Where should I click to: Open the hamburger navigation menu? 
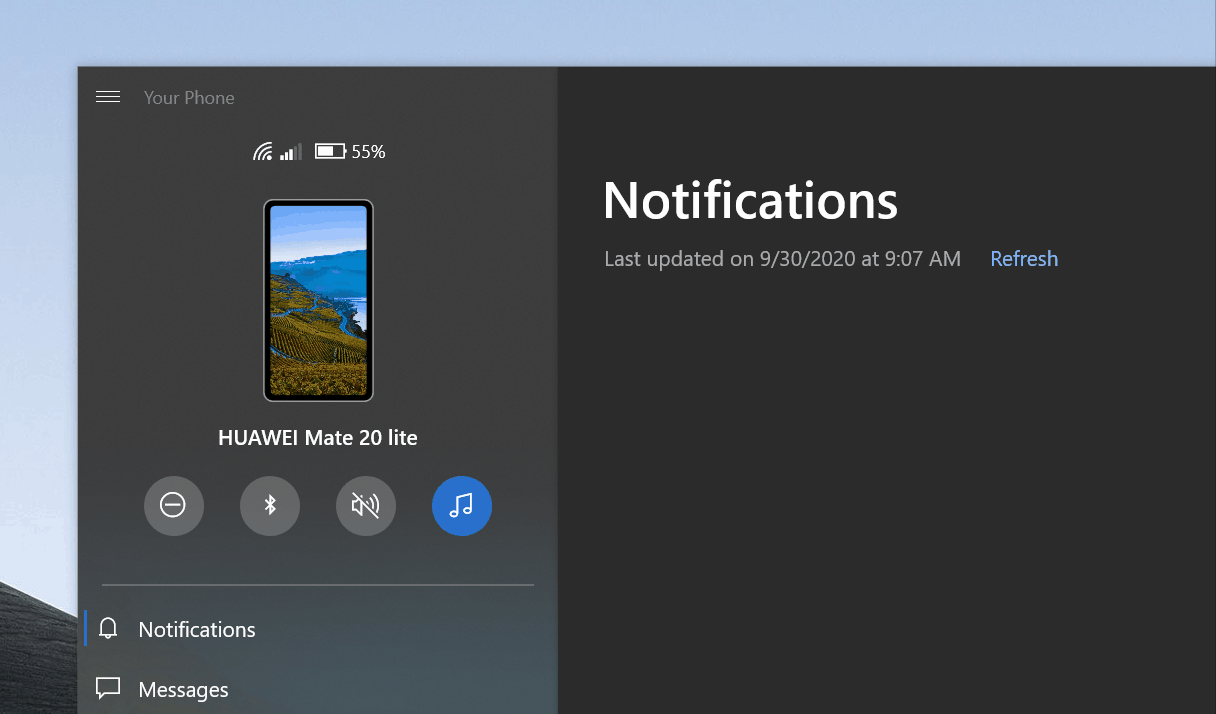[108, 97]
